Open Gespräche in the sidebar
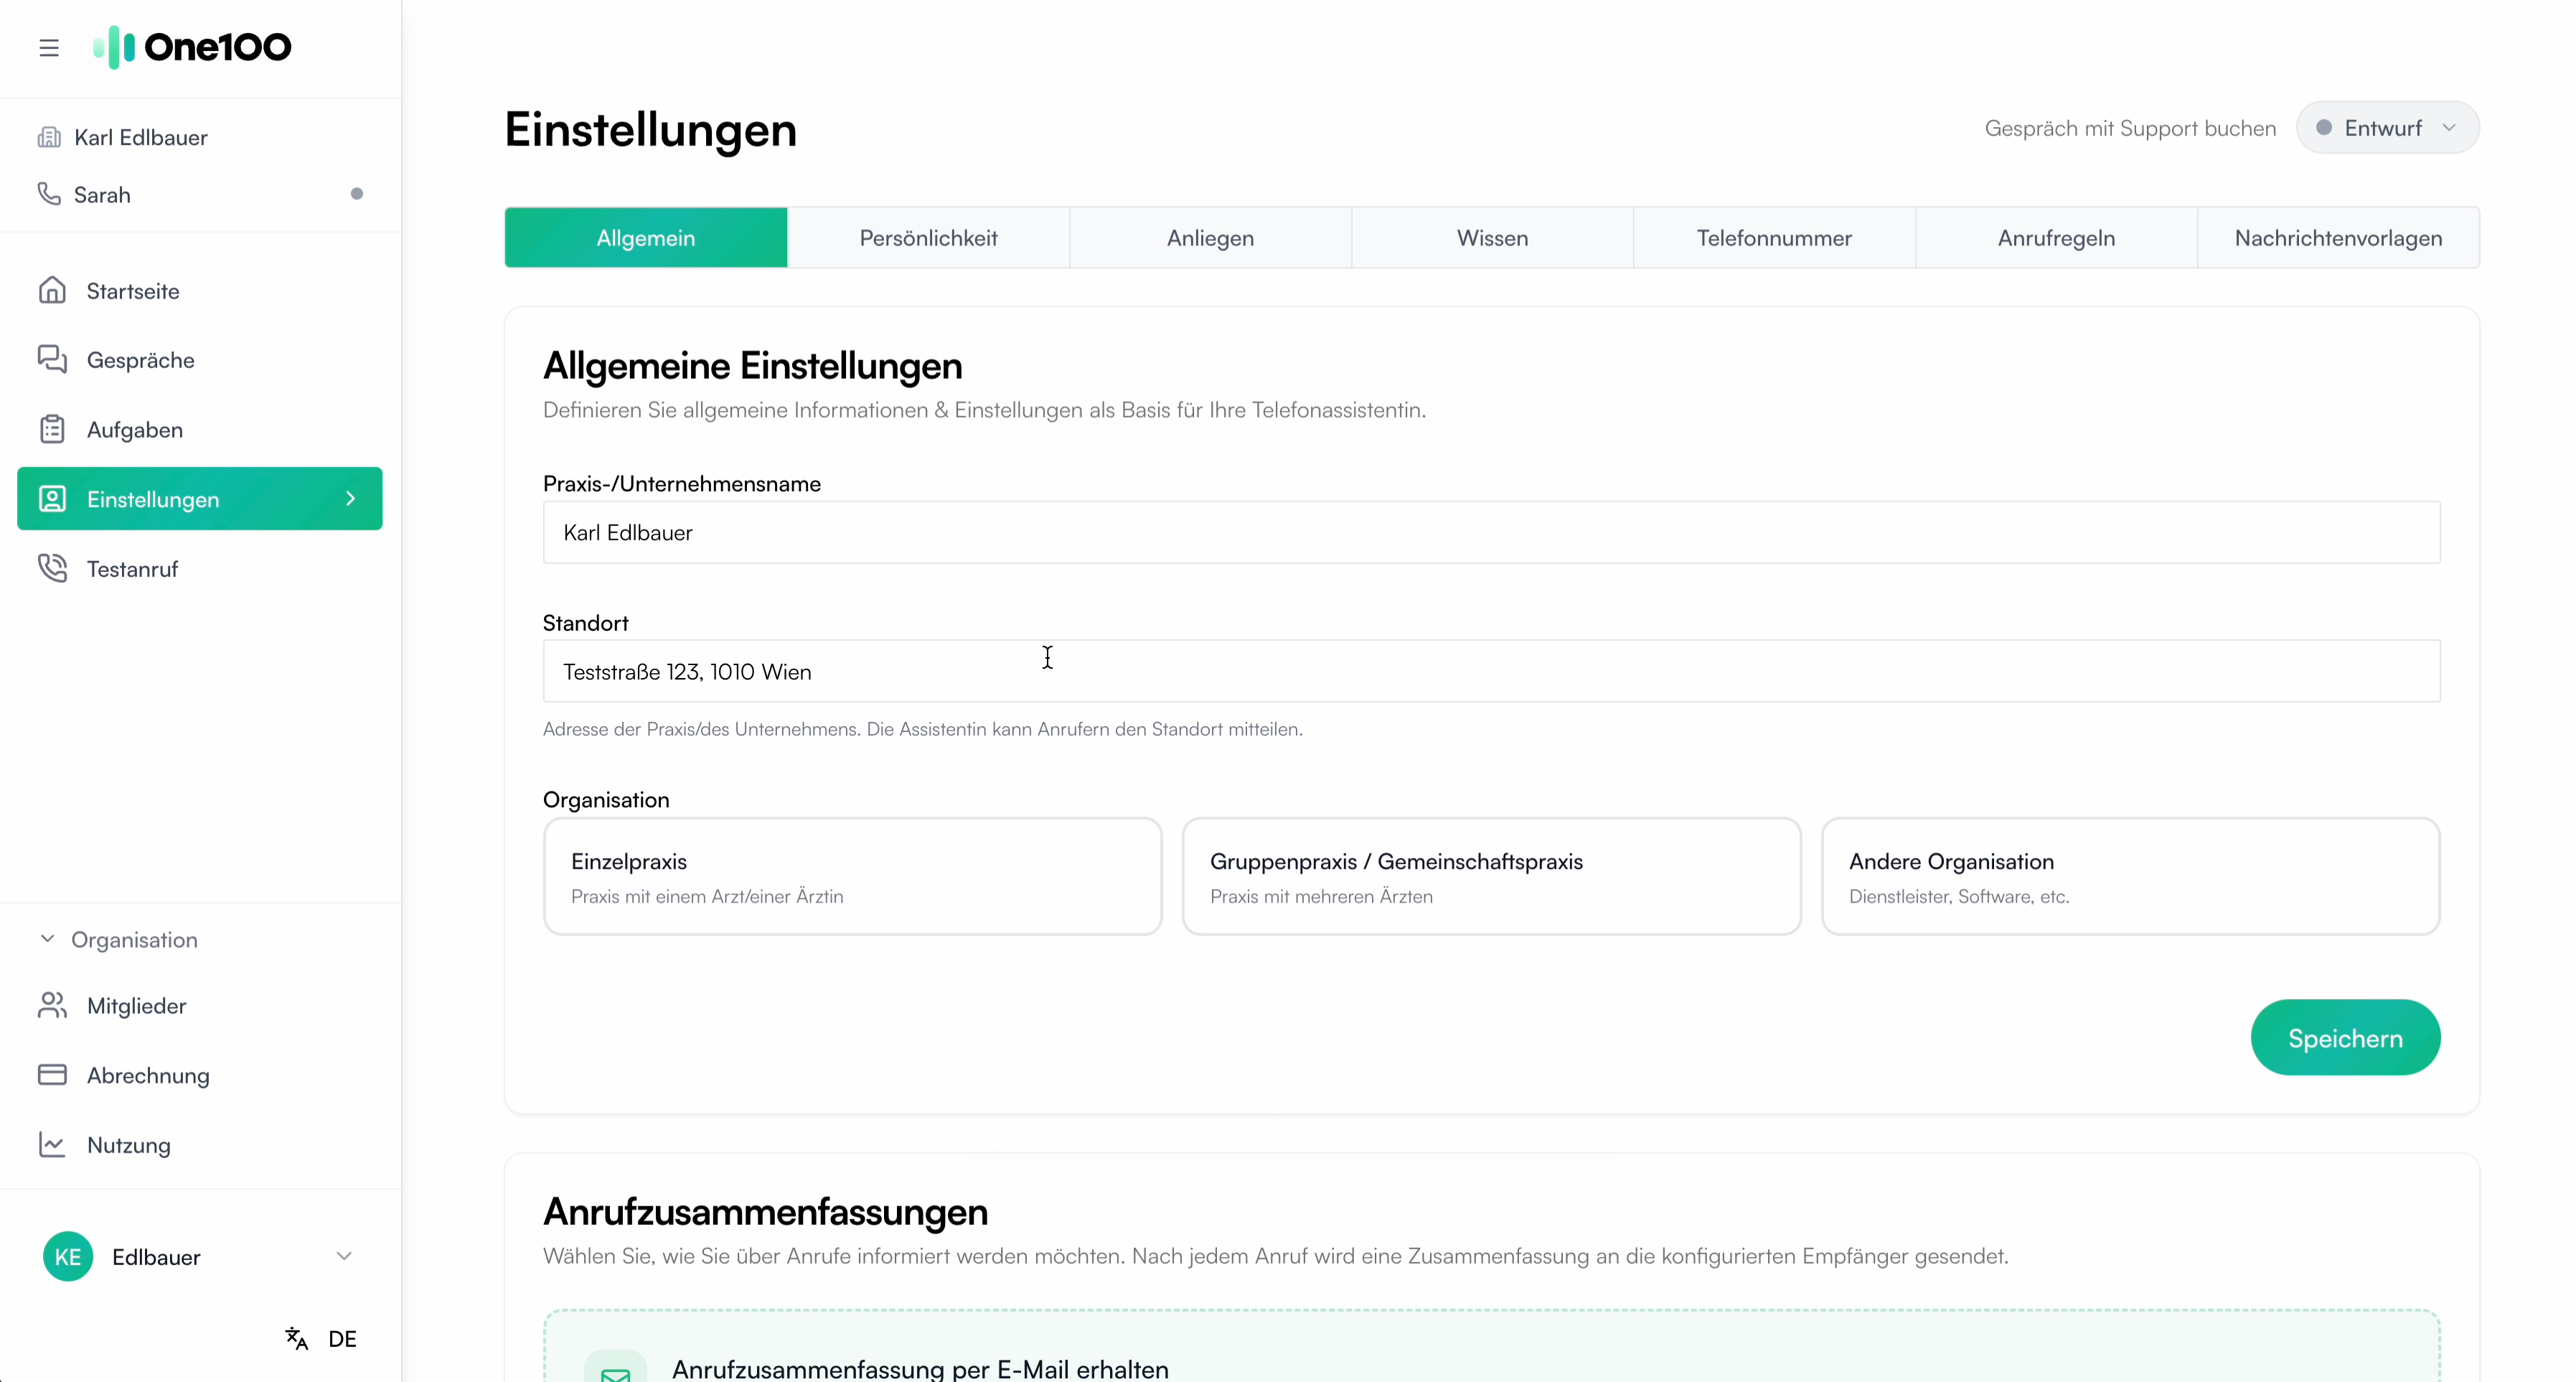Image resolution: width=2576 pixels, height=1382 pixels. tap(200, 359)
